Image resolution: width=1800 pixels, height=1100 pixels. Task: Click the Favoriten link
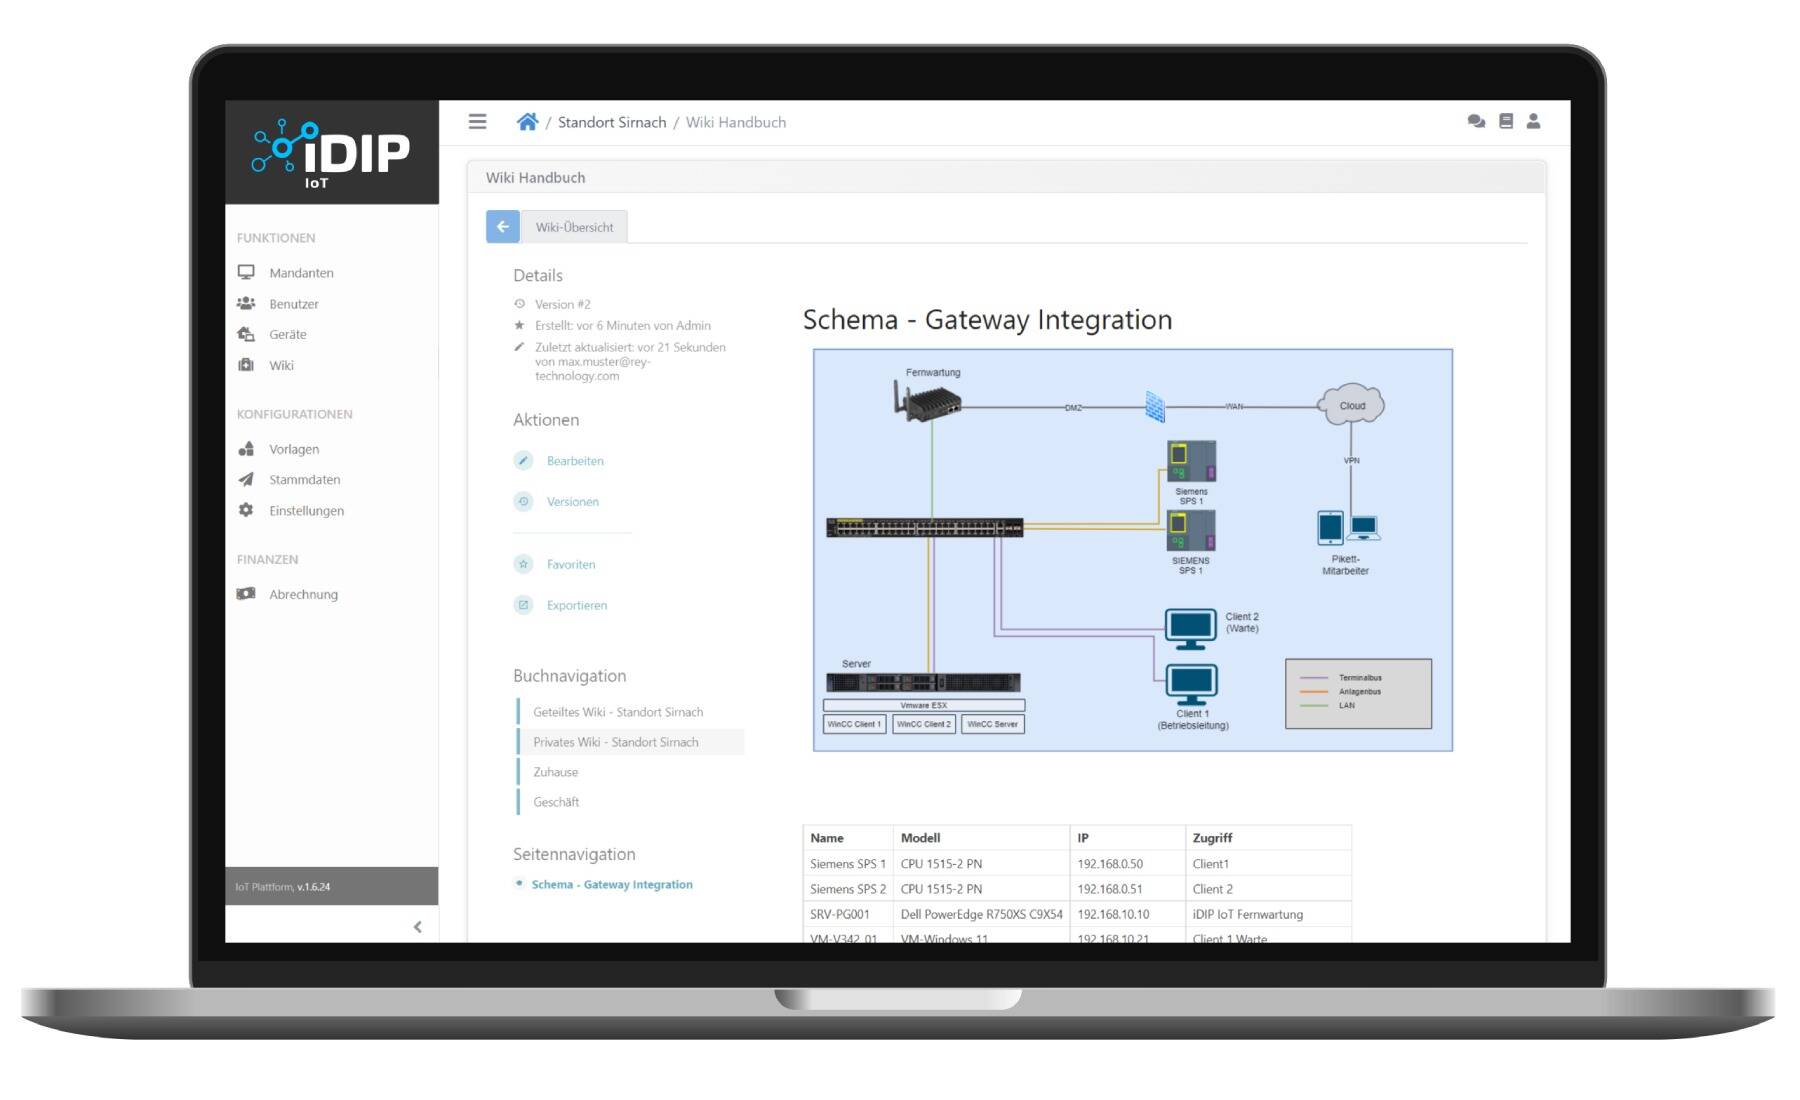[x=571, y=565]
